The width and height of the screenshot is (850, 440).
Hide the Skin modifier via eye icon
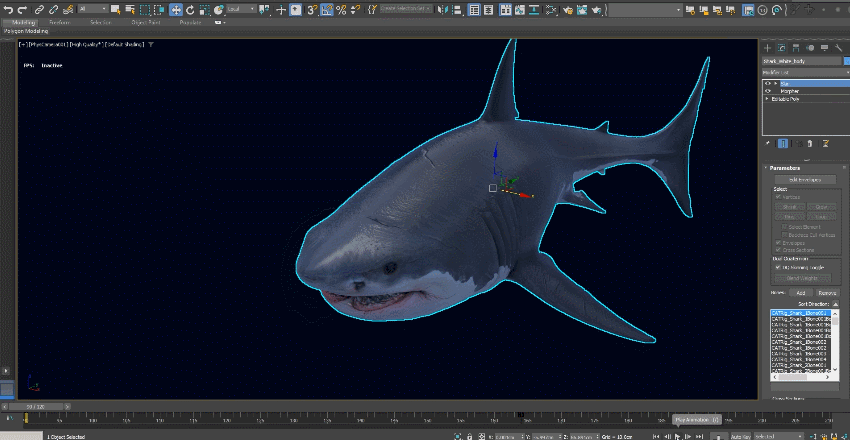[x=768, y=84]
